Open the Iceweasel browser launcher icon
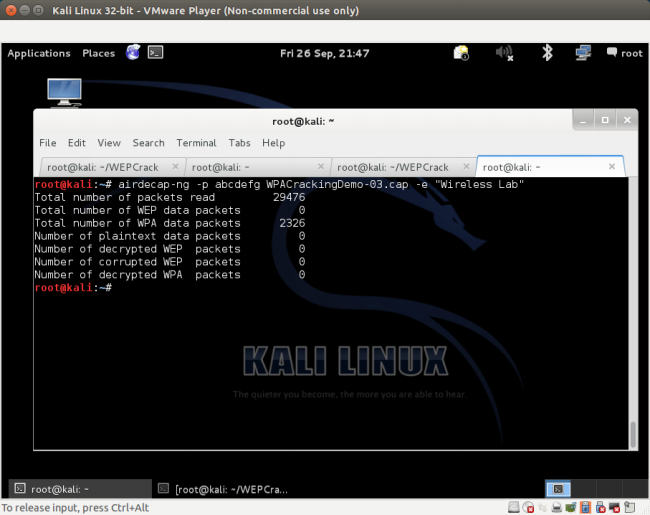650x515 pixels. [x=133, y=53]
